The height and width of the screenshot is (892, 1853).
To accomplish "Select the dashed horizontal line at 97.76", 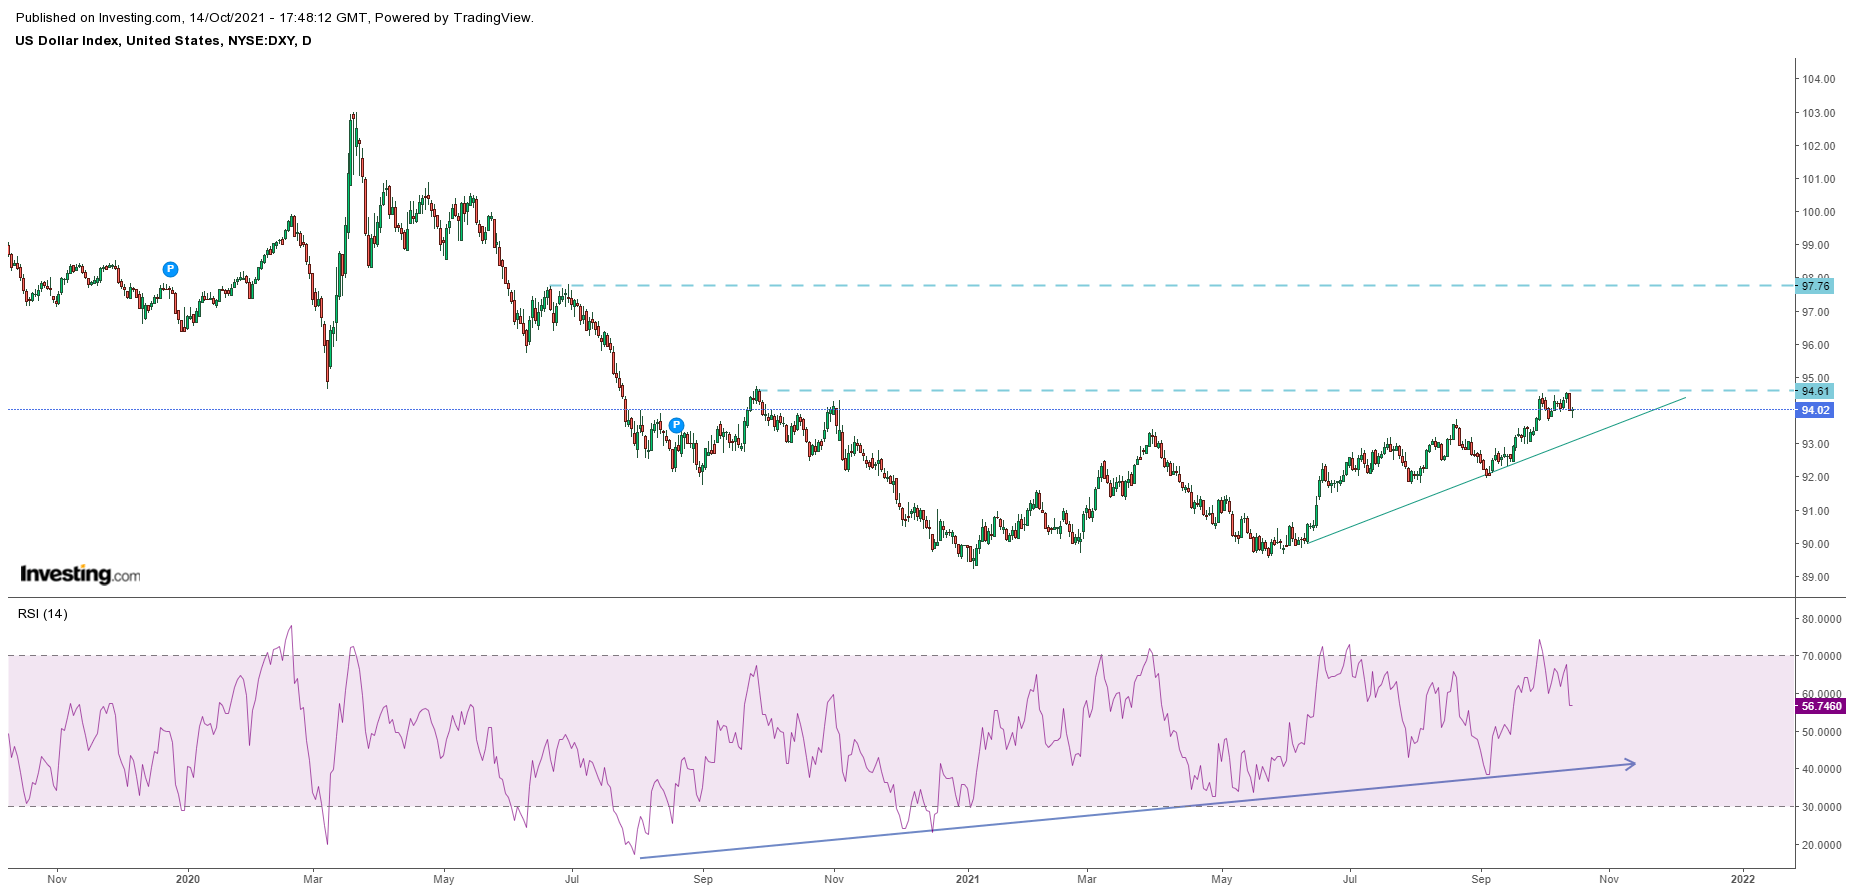I will coord(1173,285).
